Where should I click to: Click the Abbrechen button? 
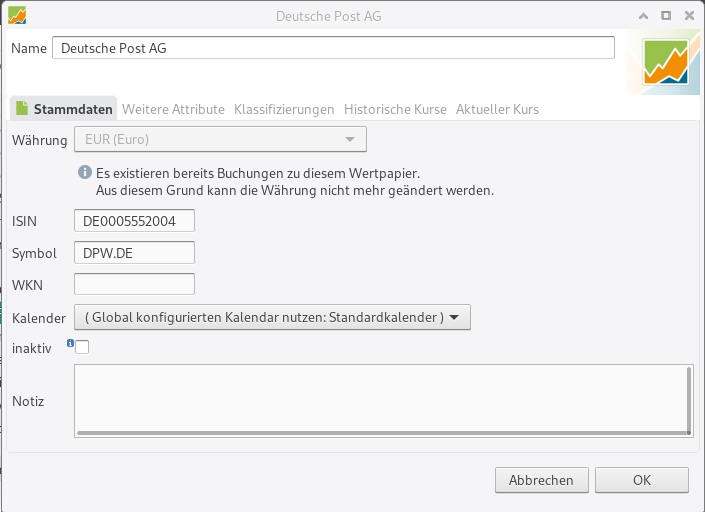point(542,480)
